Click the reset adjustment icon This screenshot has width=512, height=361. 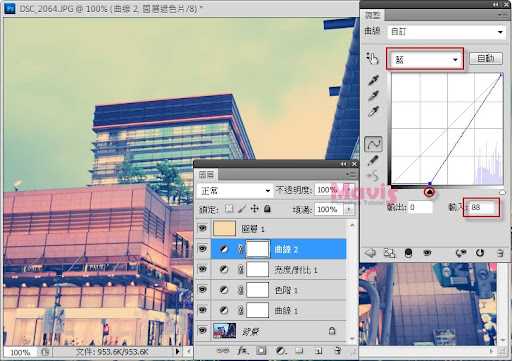(x=480, y=253)
